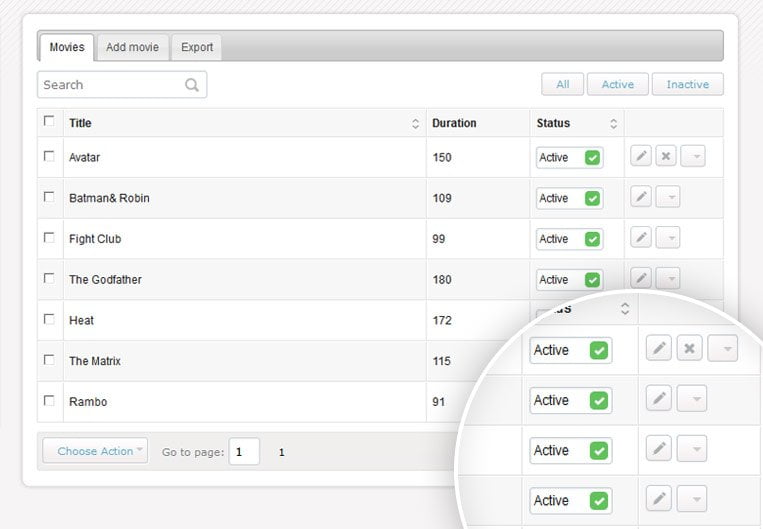Viewport: 763px width, 529px height.
Task: Click duration value 150 for Avatar
Action: (x=442, y=158)
